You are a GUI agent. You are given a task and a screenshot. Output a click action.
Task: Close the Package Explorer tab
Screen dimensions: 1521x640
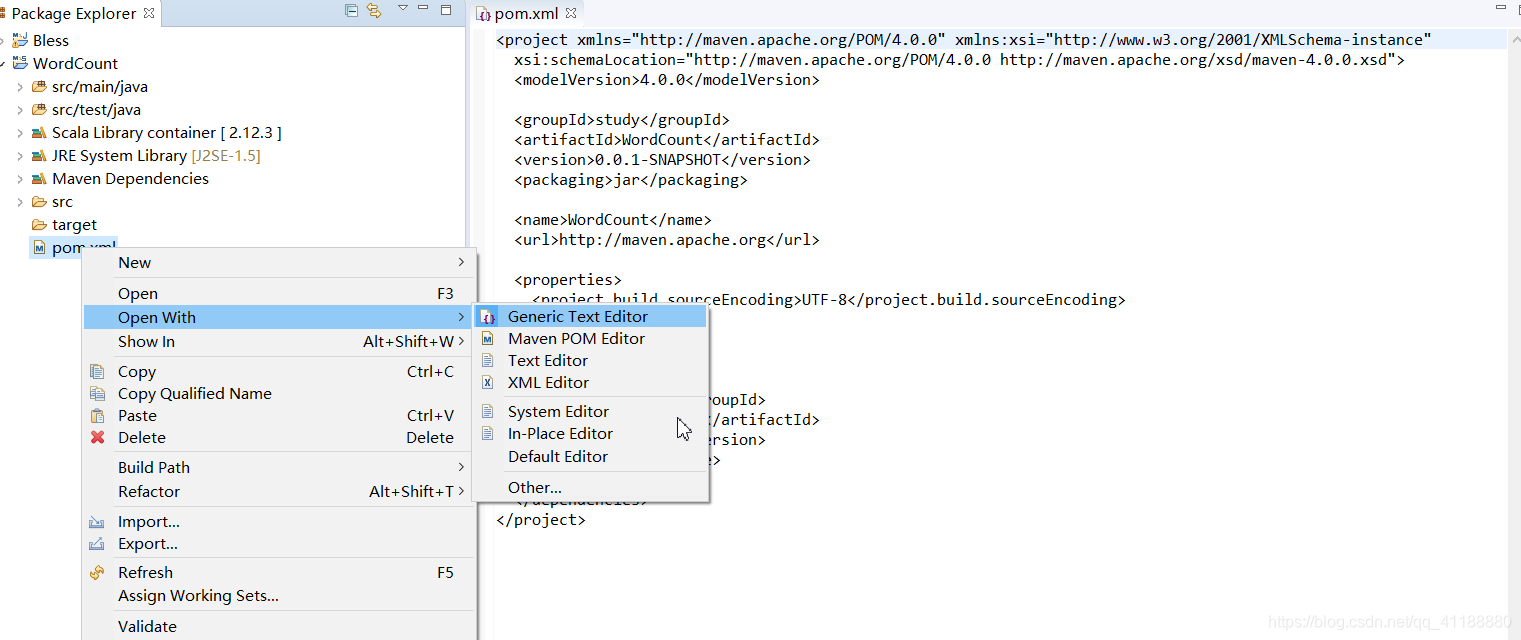click(x=149, y=13)
